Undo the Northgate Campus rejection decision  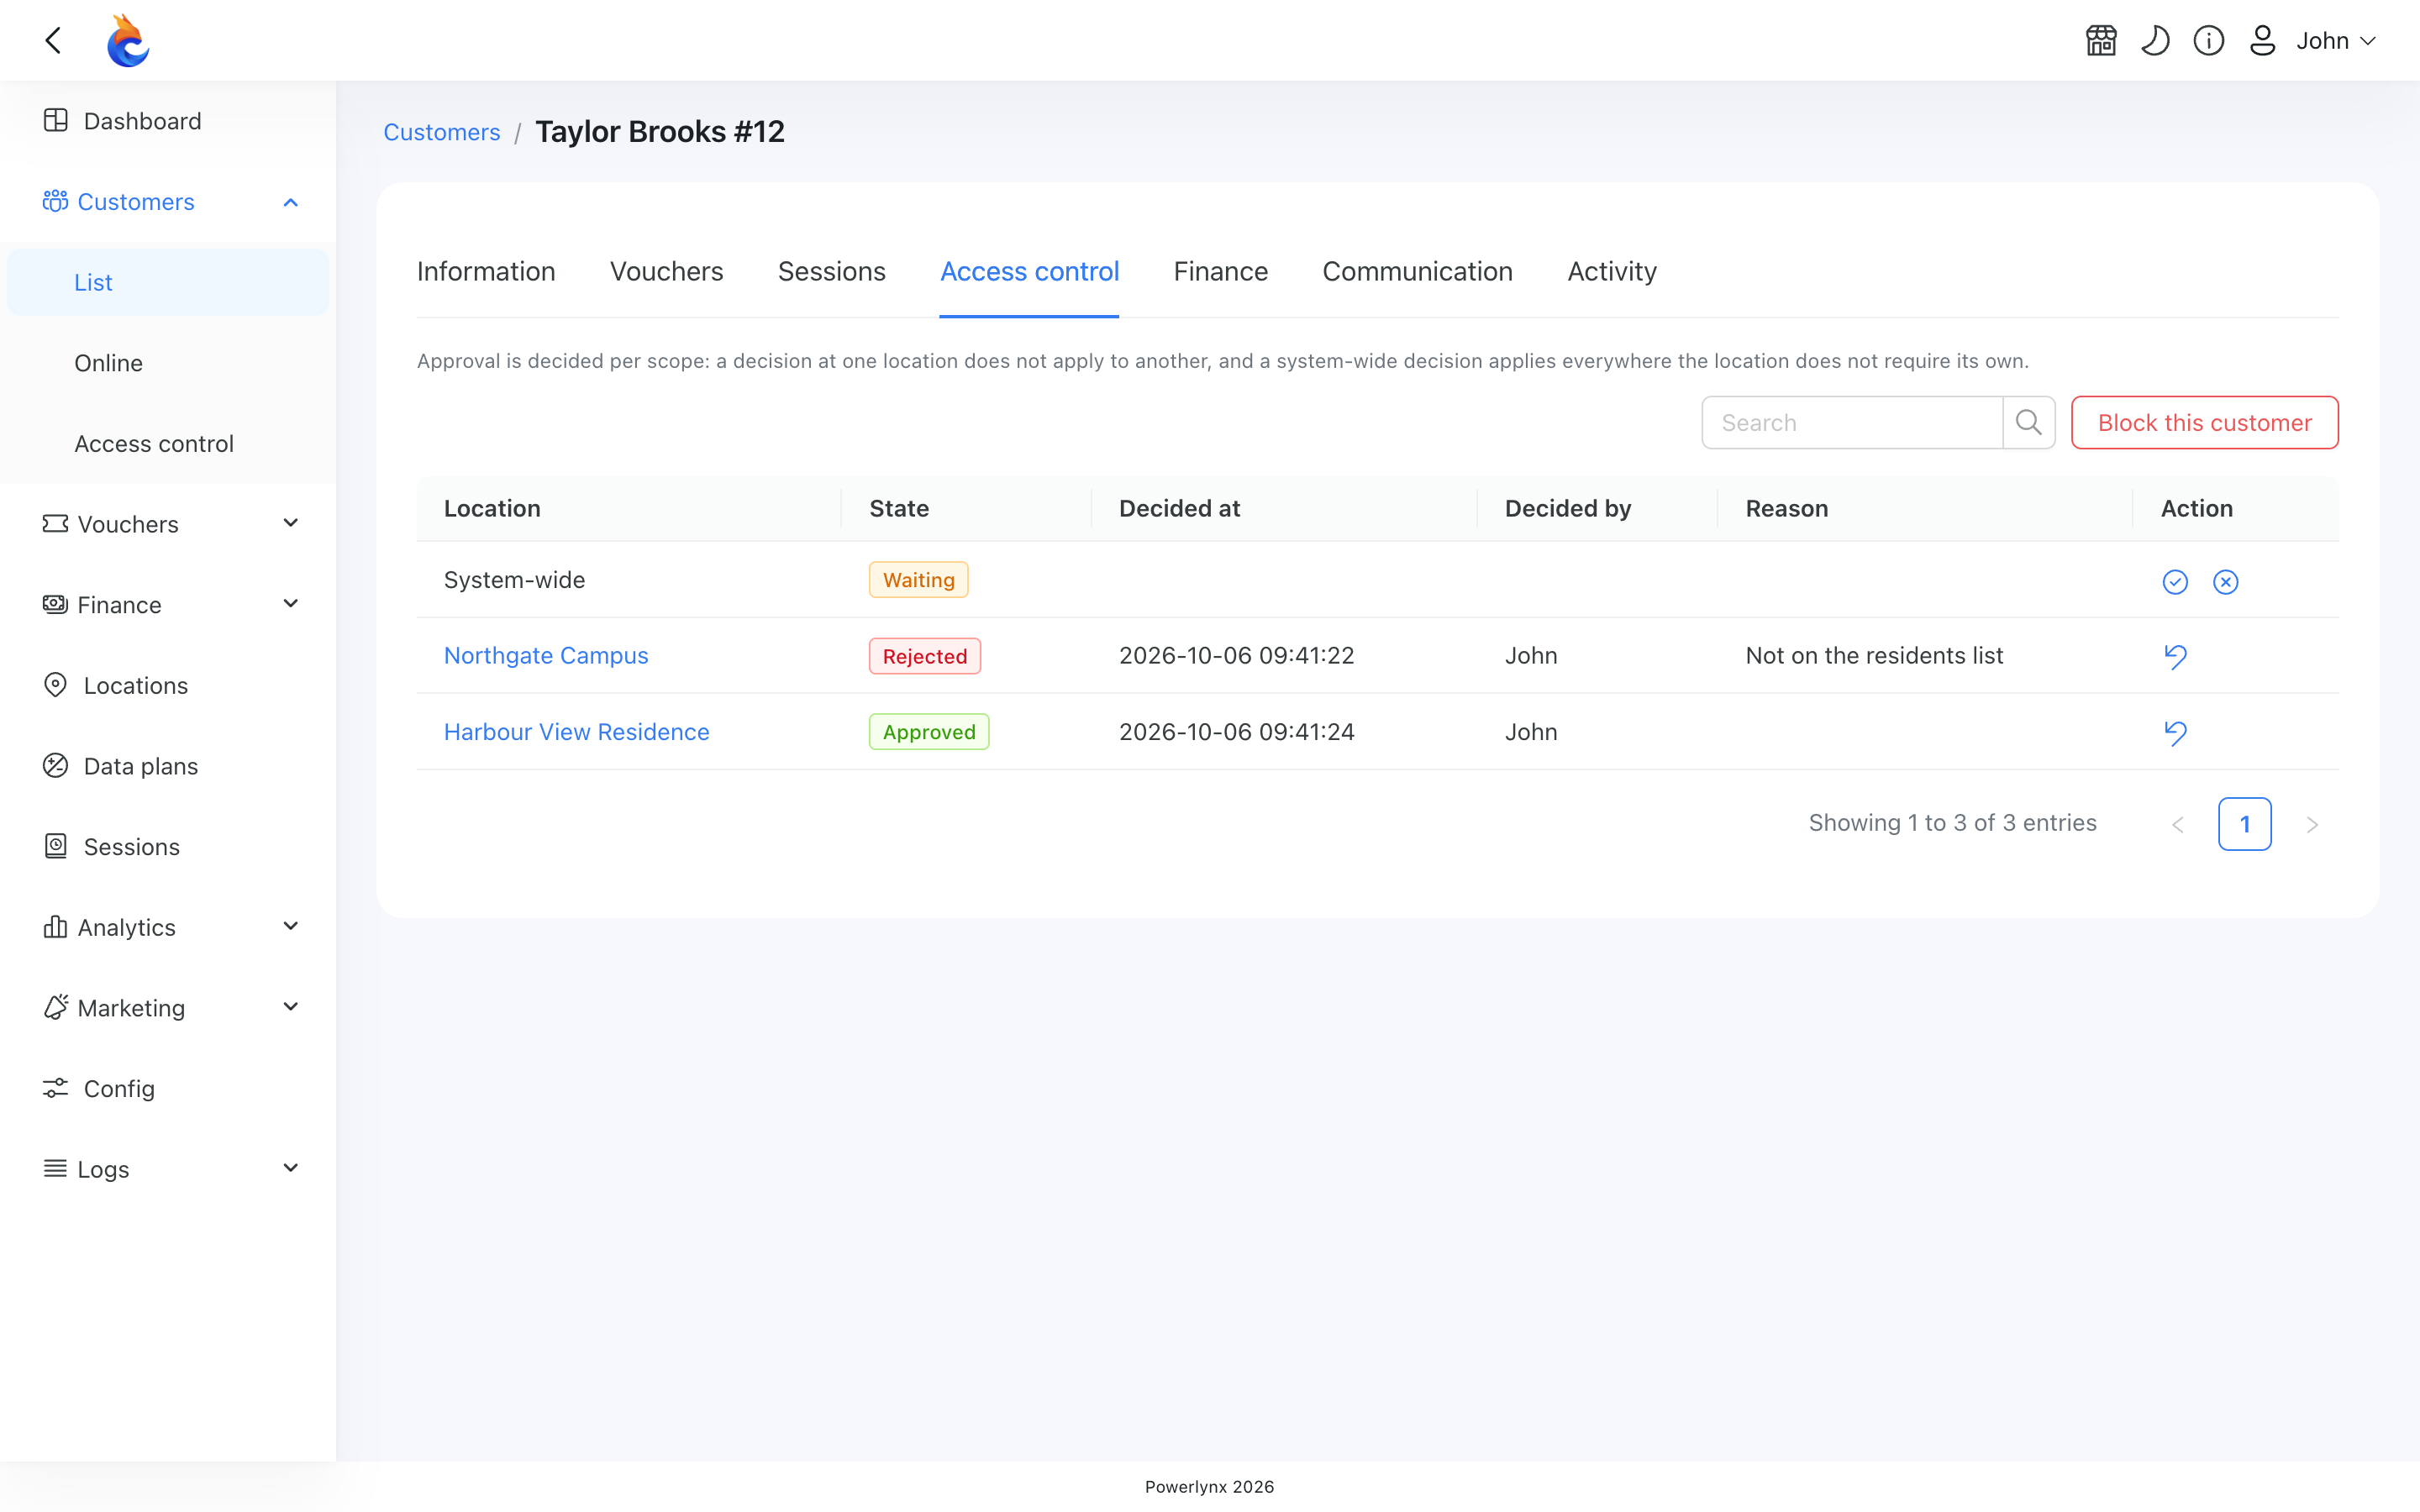coord(2175,656)
